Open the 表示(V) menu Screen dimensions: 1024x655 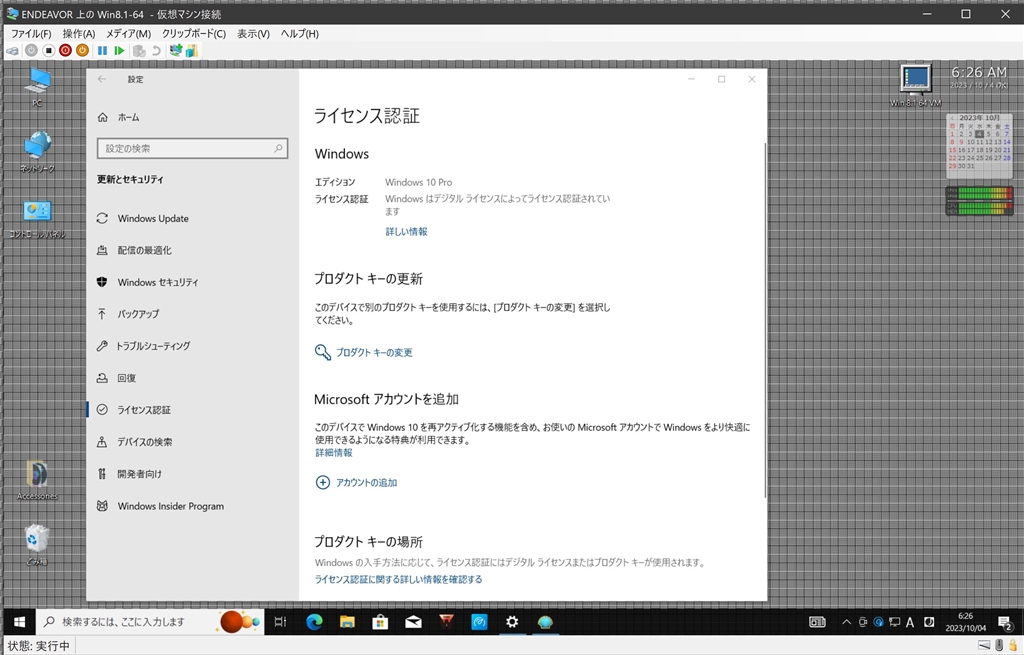253,33
